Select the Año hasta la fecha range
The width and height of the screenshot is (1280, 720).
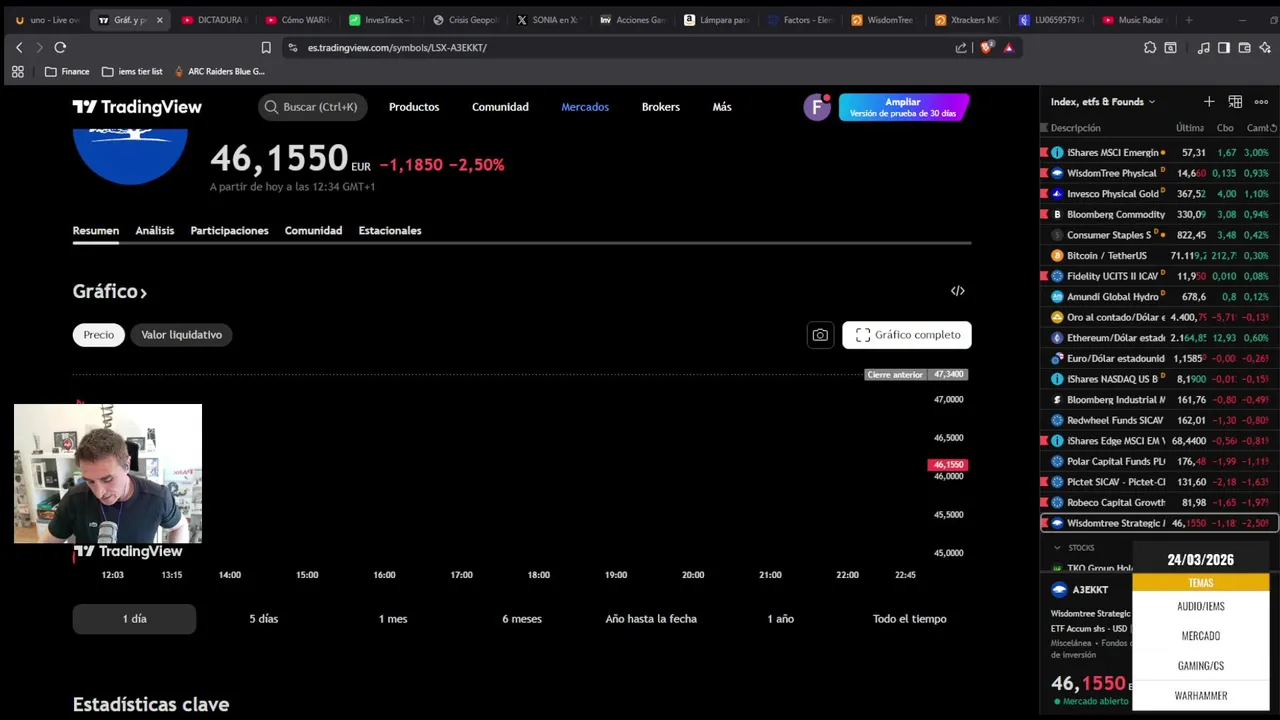coord(651,619)
